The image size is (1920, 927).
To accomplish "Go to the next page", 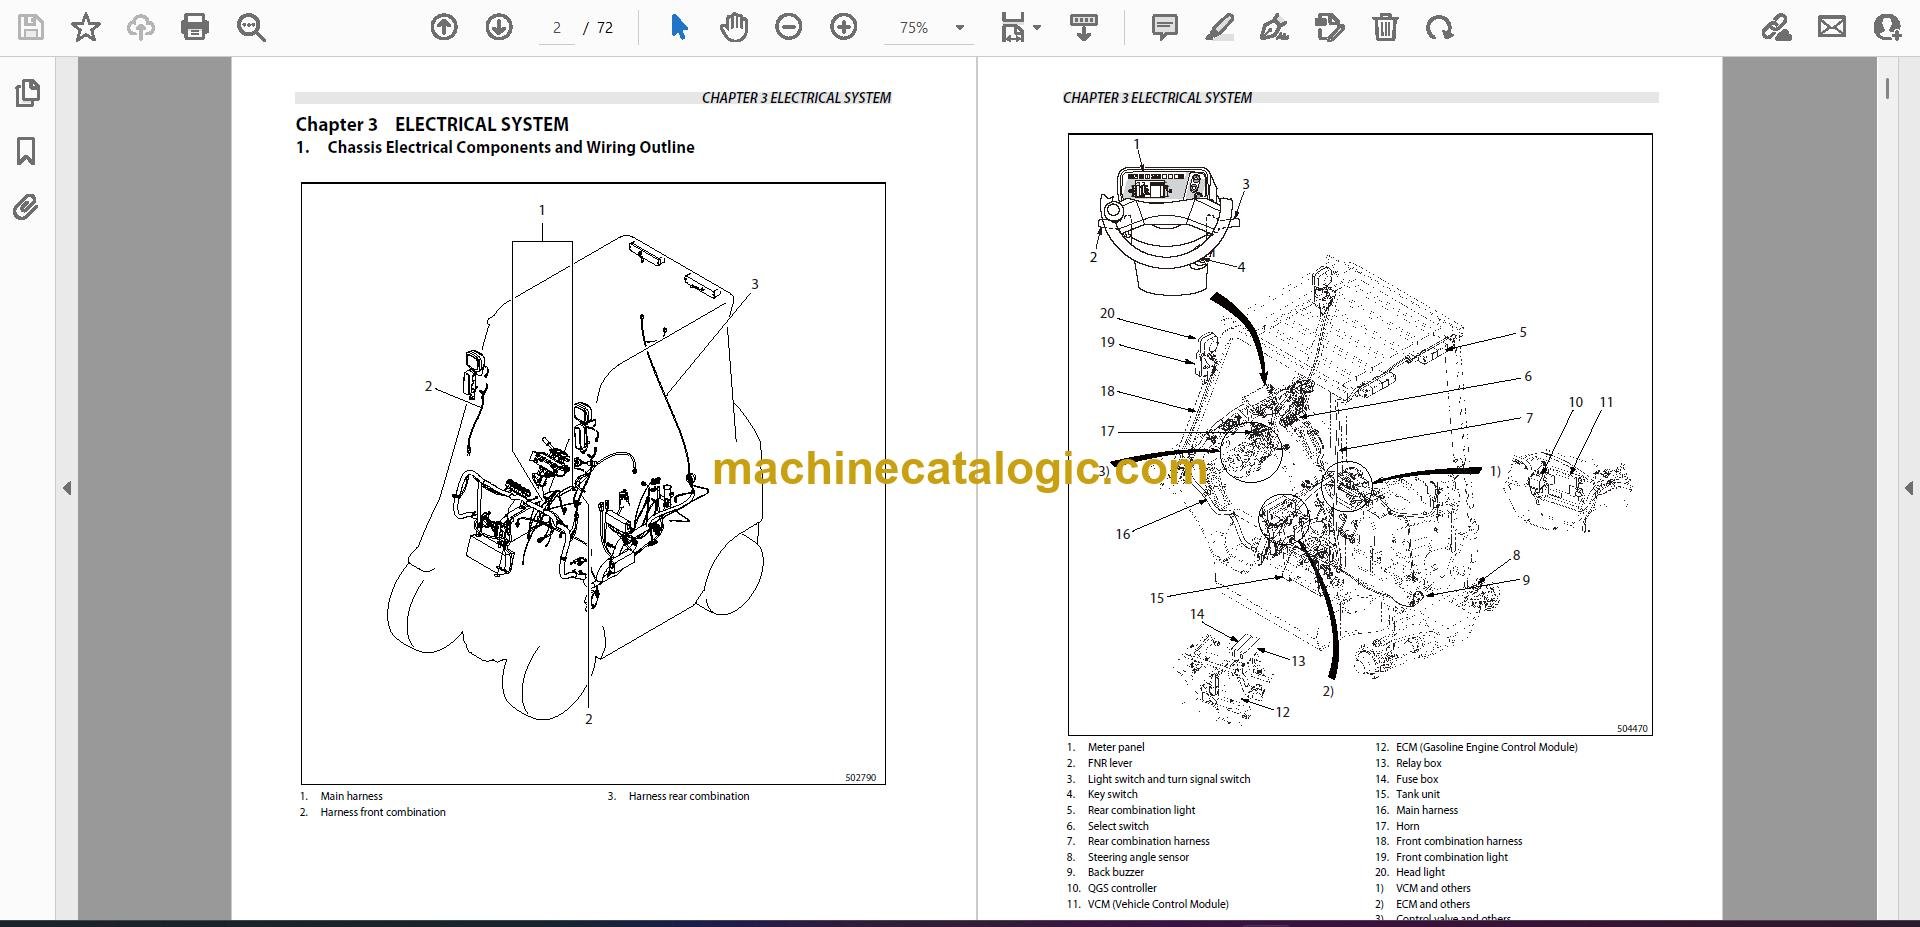I will 499,27.
